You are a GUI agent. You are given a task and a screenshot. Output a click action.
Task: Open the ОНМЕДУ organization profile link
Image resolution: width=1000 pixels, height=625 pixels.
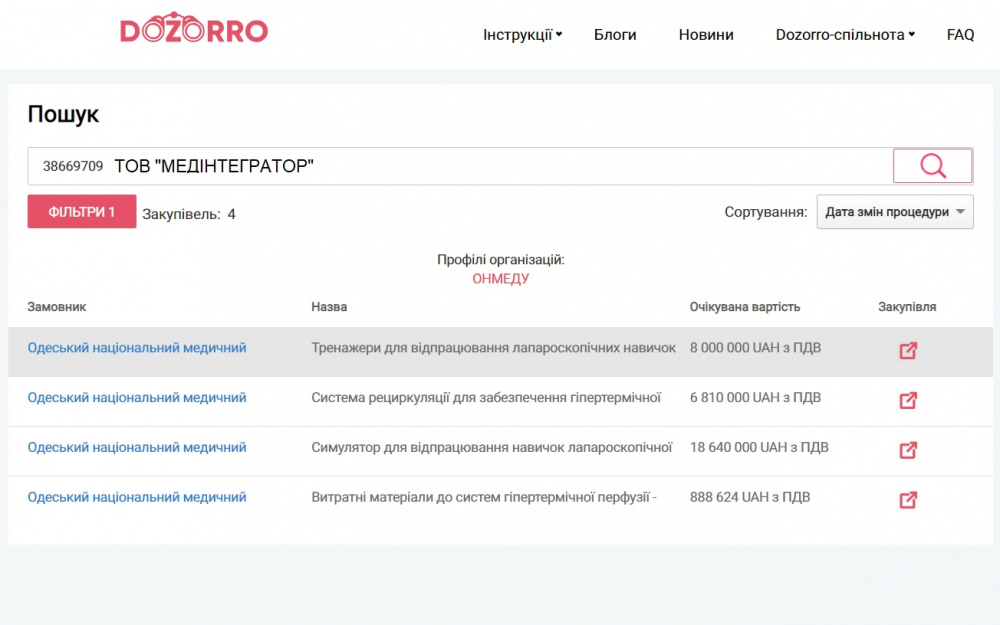pyautogui.click(x=500, y=279)
